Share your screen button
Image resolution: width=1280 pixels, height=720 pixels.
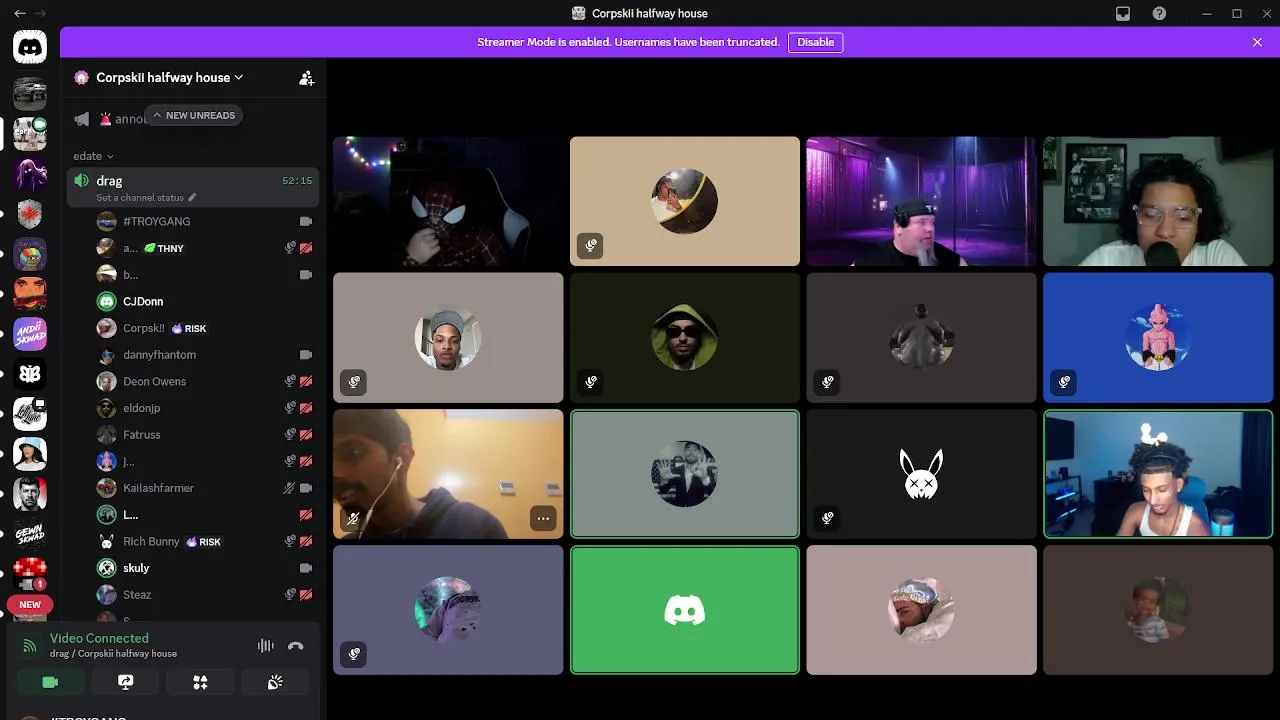[x=125, y=682]
